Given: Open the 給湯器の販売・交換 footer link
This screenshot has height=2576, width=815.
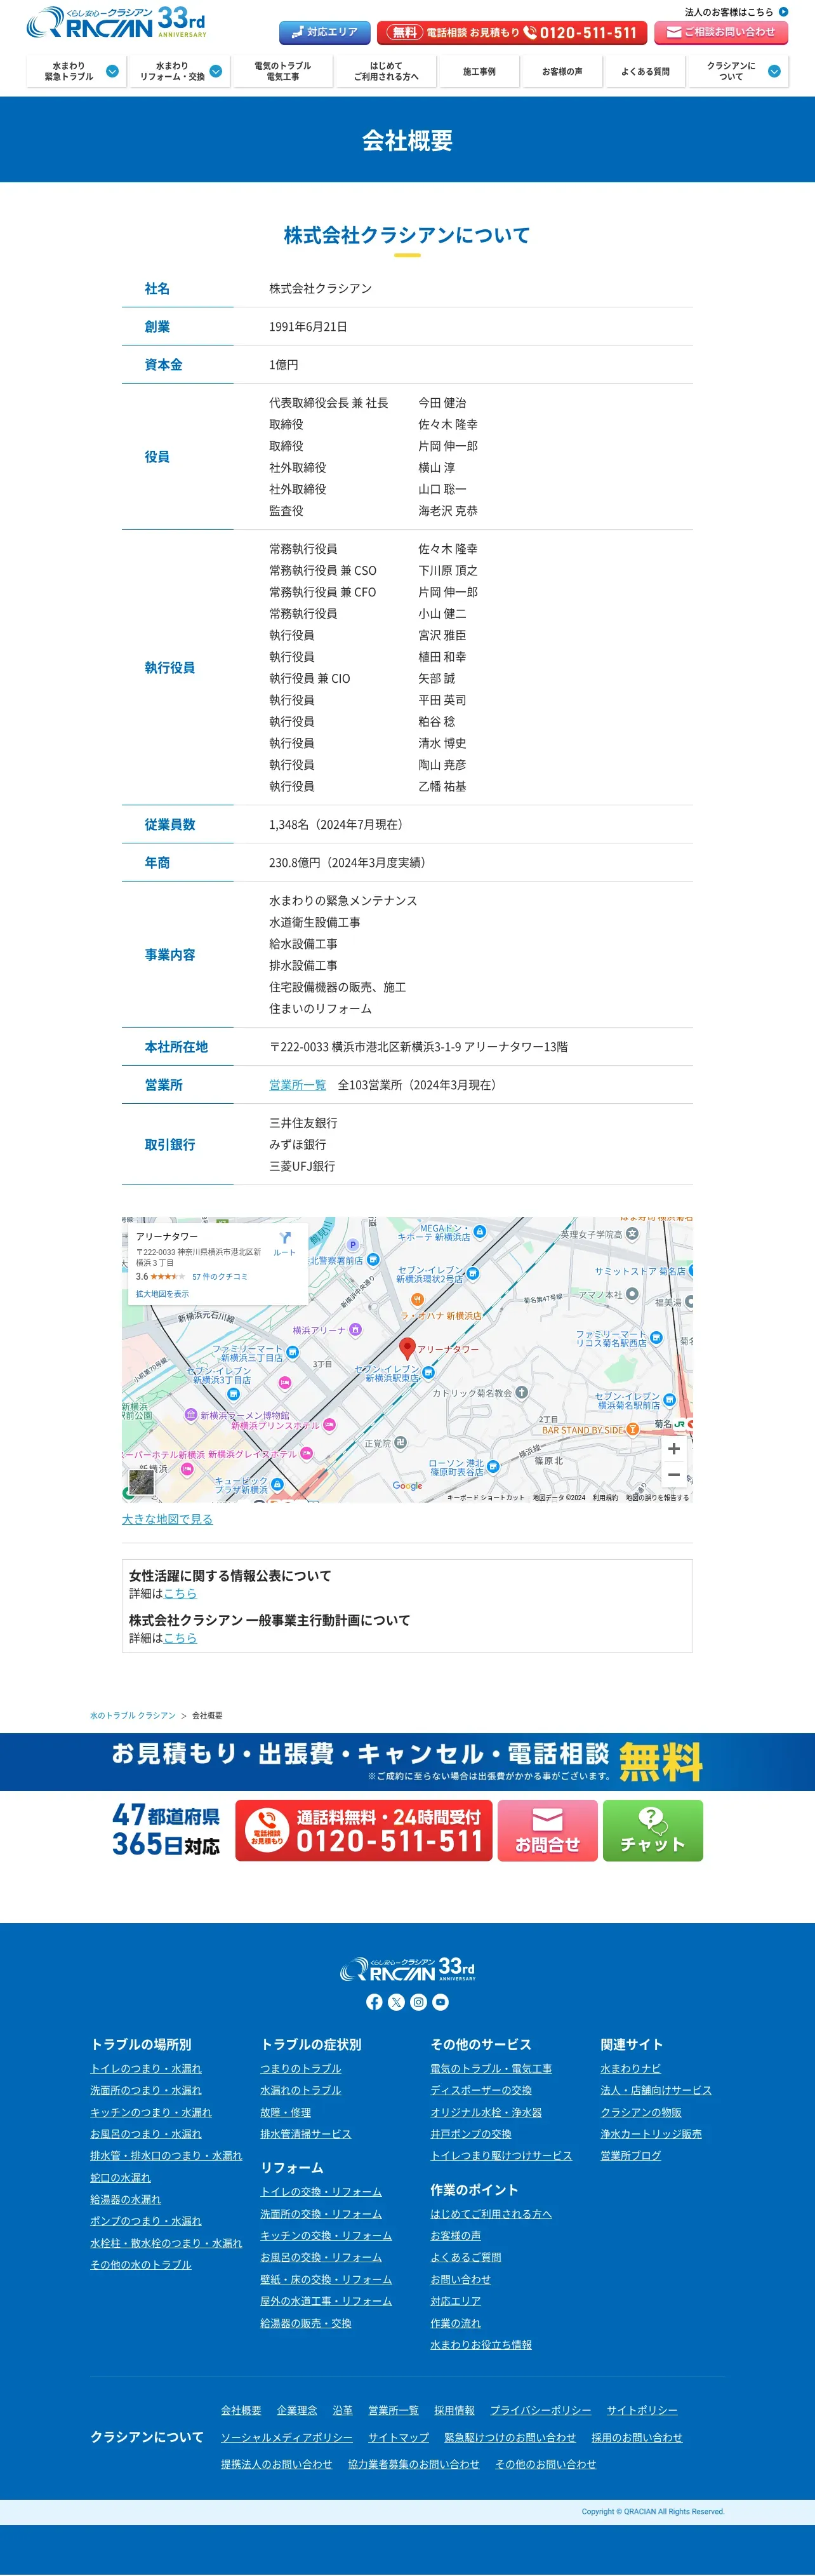Looking at the screenshot, I should [x=306, y=2322].
